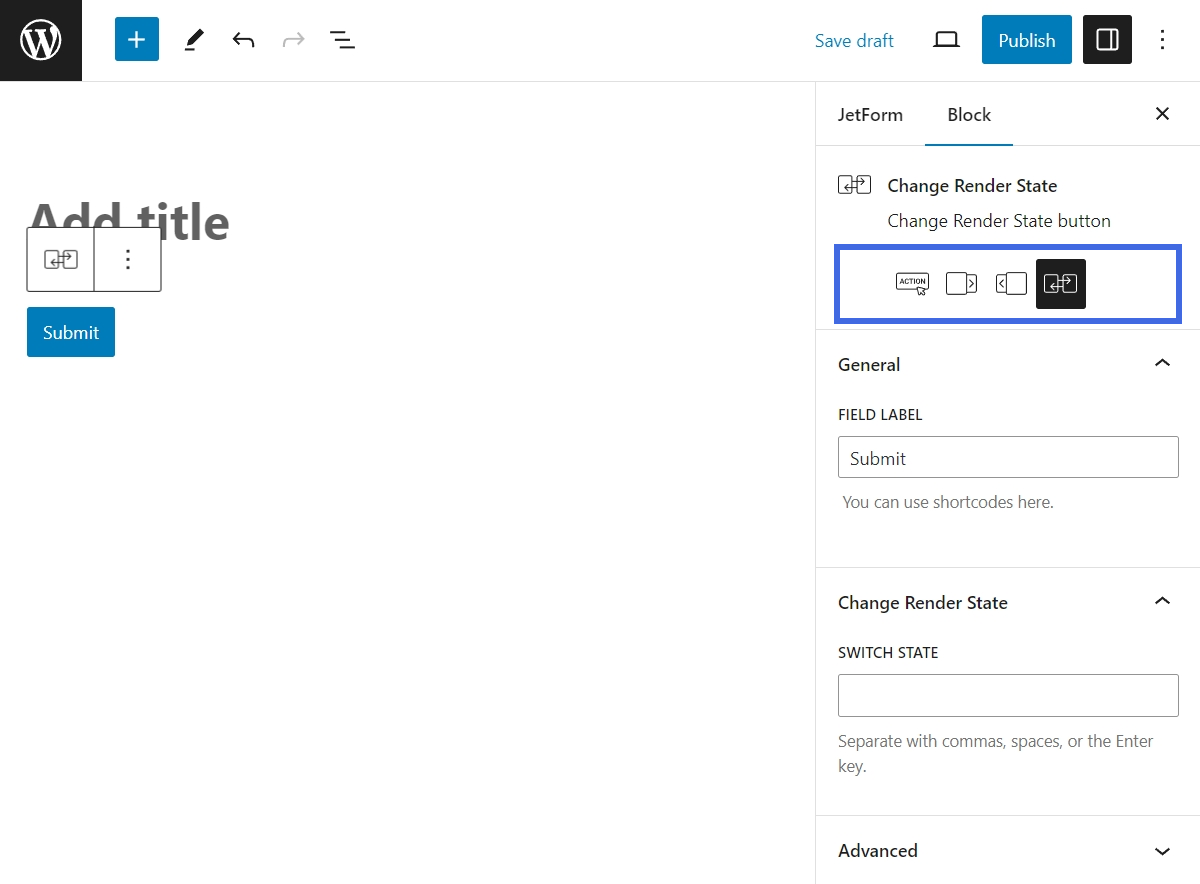Switch block to Prev Page variation
Viewport: 1200px width, 884px height.
click(x=1011, y=283)
